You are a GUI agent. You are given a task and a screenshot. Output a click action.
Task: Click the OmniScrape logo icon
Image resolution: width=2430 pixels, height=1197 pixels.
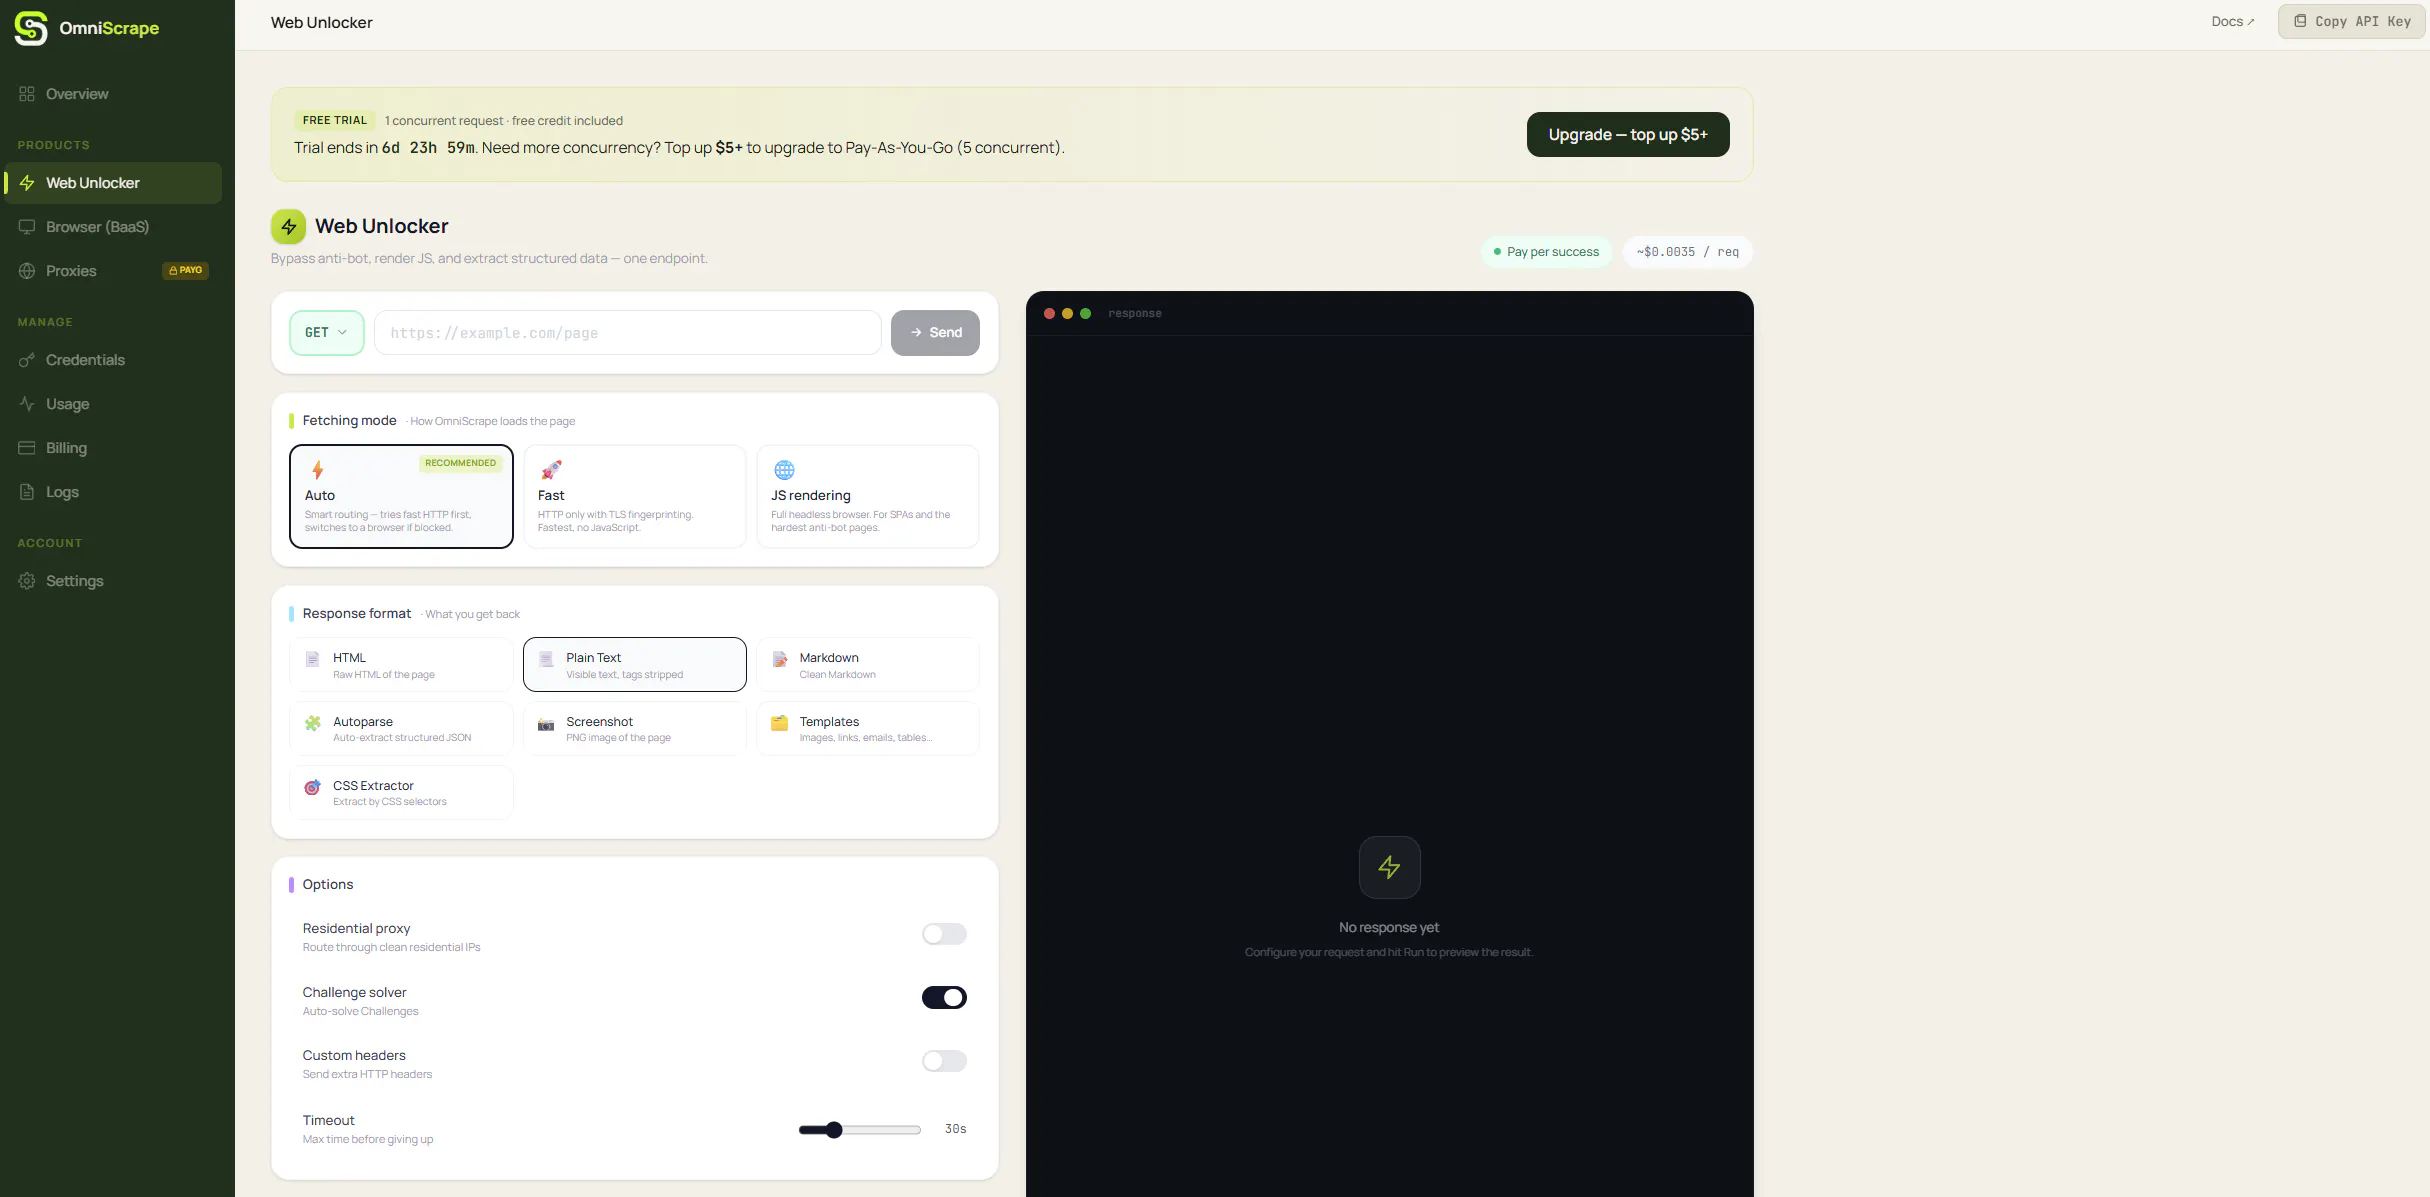click(31, 28)
